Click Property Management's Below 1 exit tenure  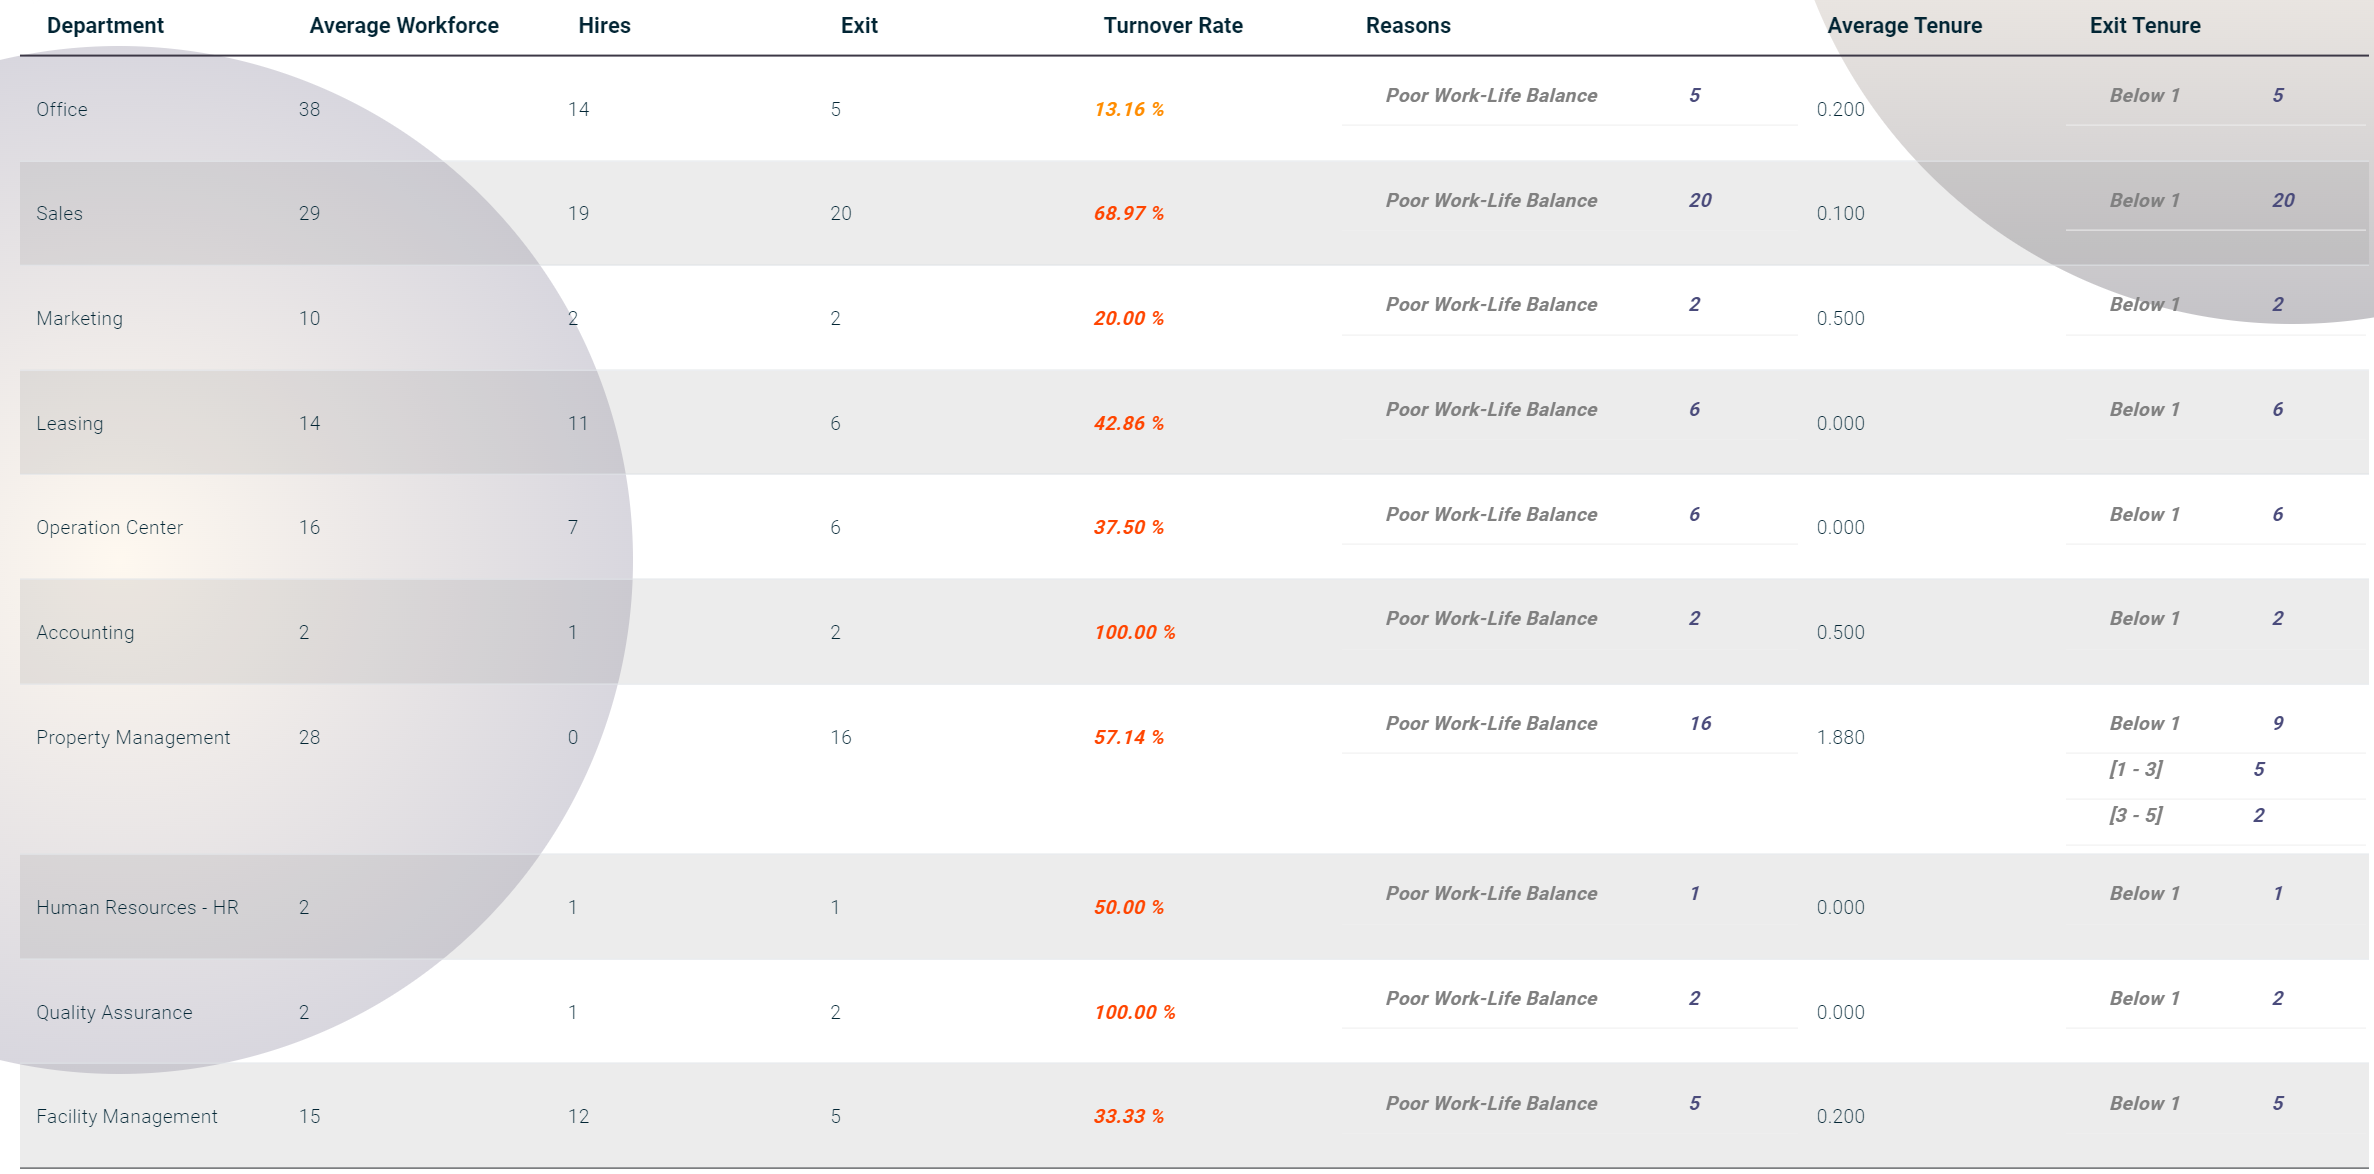coord(2144,723)
